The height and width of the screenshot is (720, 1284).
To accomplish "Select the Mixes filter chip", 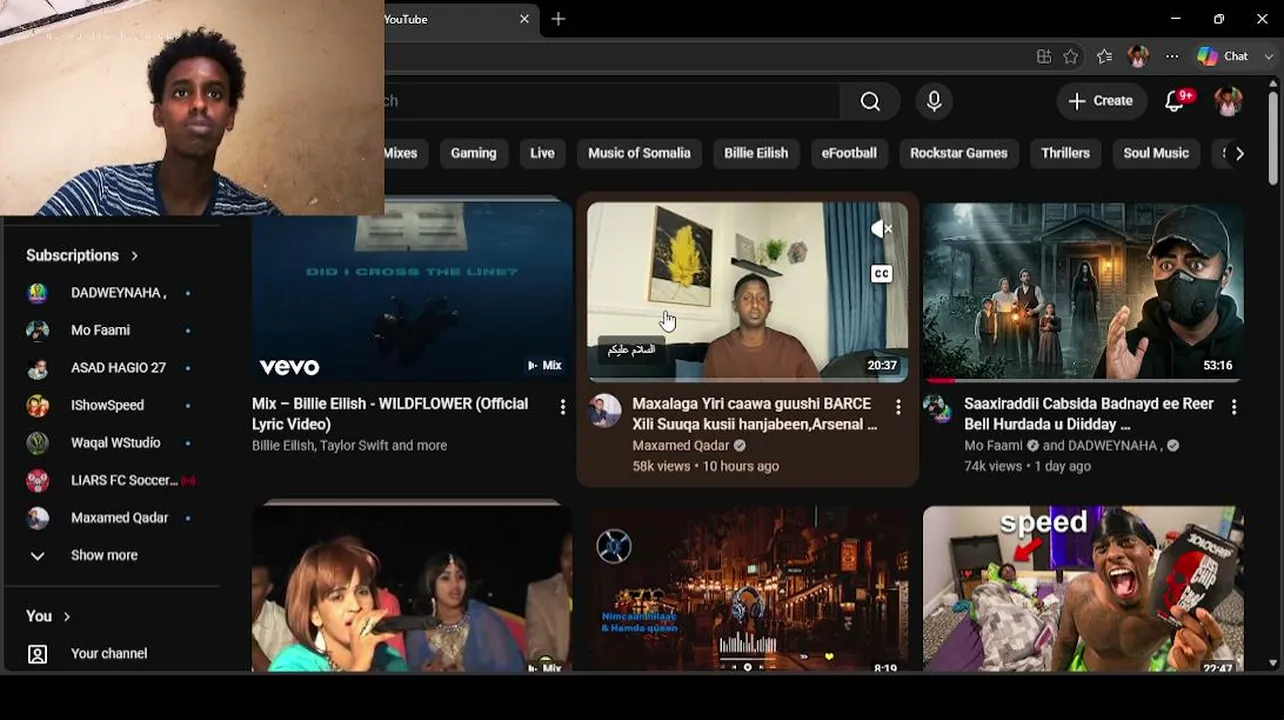I will [401, 153].
